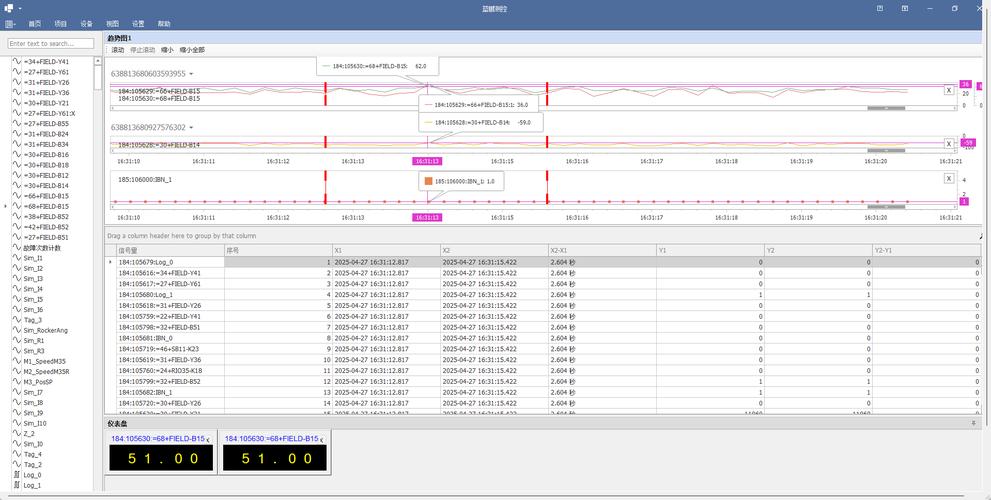This screenshot has width=991, height=500.
Task: Click scrollbar thumb of the top trend chart
Action: click(x=886, y=108)
